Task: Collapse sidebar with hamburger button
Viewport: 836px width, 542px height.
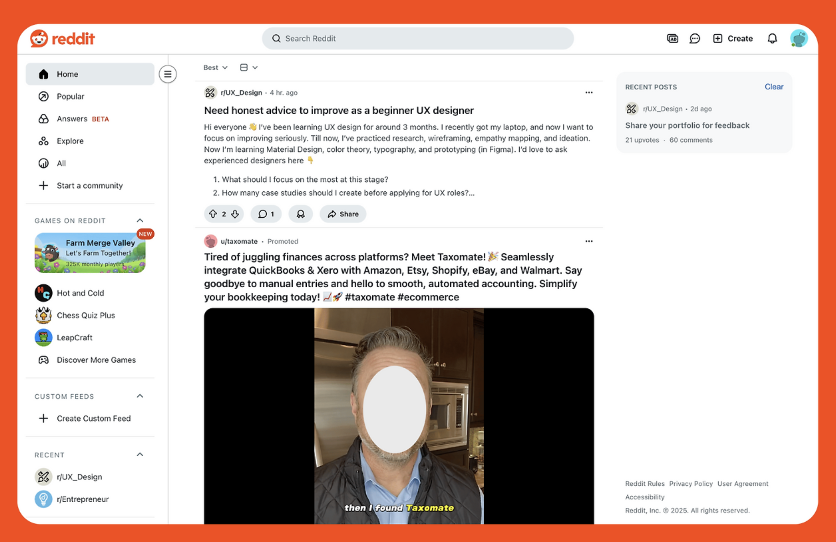Action: (167, 74)
